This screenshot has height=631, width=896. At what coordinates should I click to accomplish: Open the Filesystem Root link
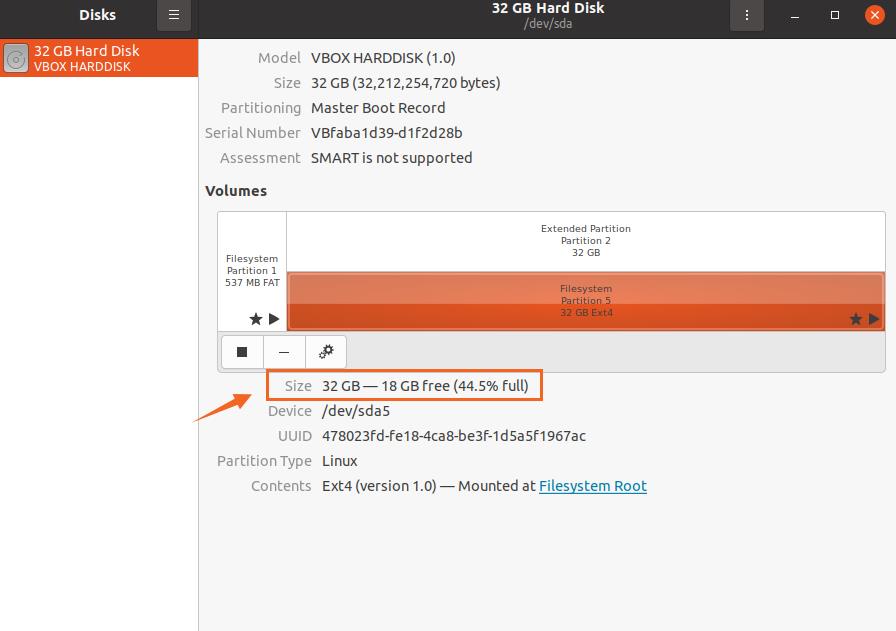(x=593, y=486)
